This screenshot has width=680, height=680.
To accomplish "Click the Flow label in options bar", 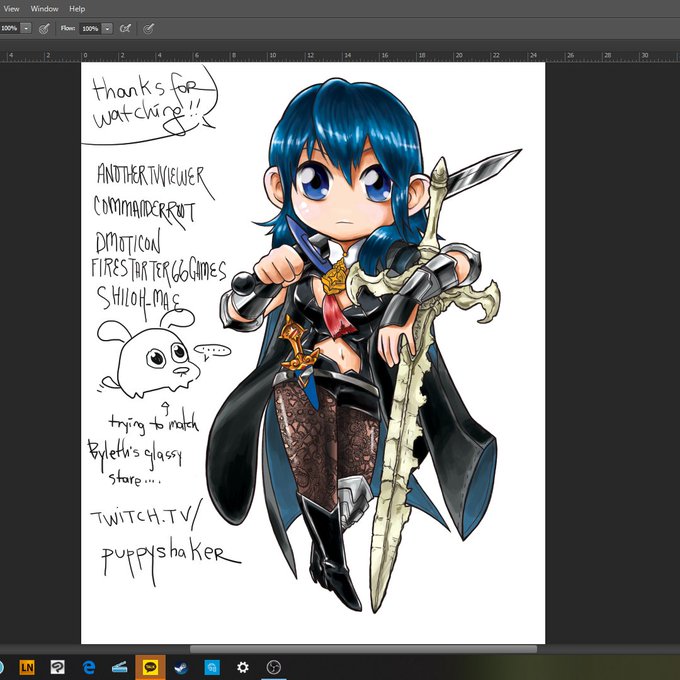I will 68,28.
